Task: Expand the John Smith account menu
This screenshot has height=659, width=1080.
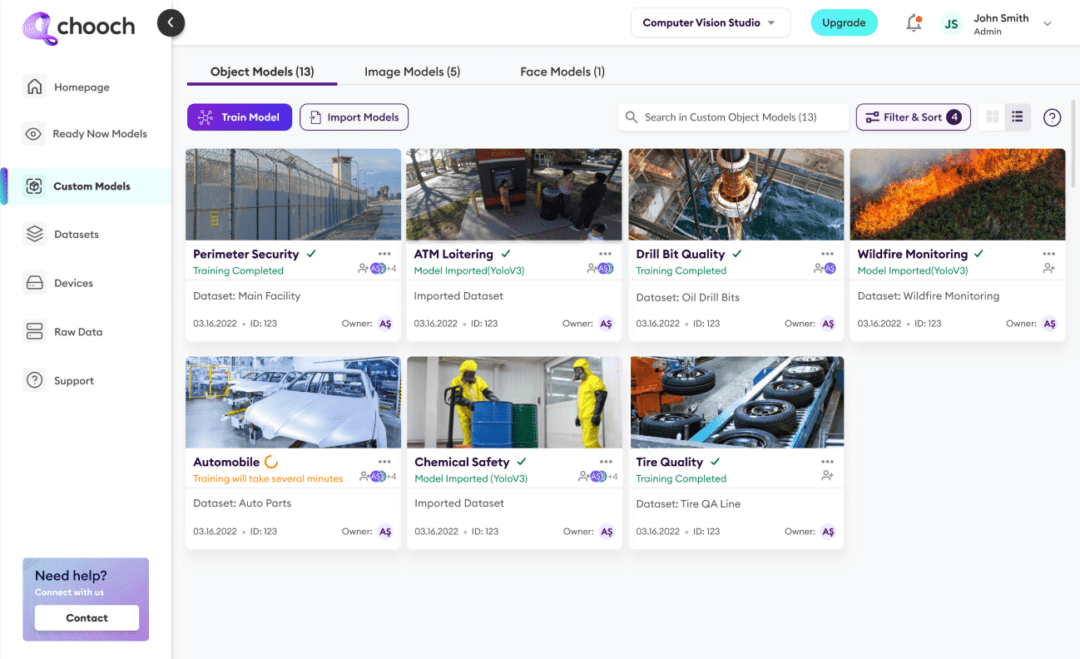Action: point(1047,23)
